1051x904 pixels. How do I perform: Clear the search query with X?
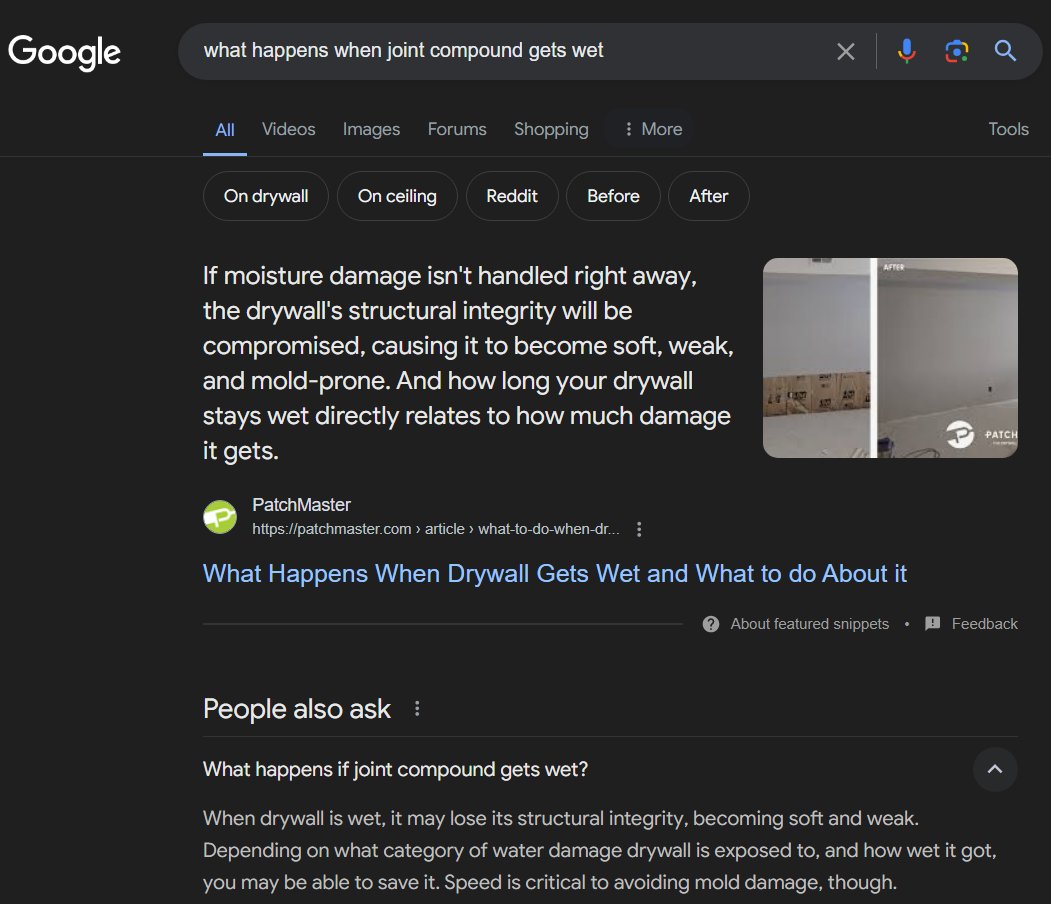(x=845, y=52)
